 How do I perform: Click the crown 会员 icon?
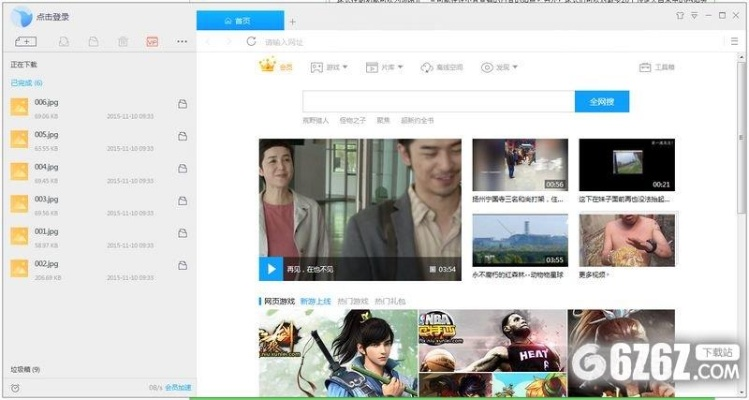pyautogui.click(x=268, y=67)
